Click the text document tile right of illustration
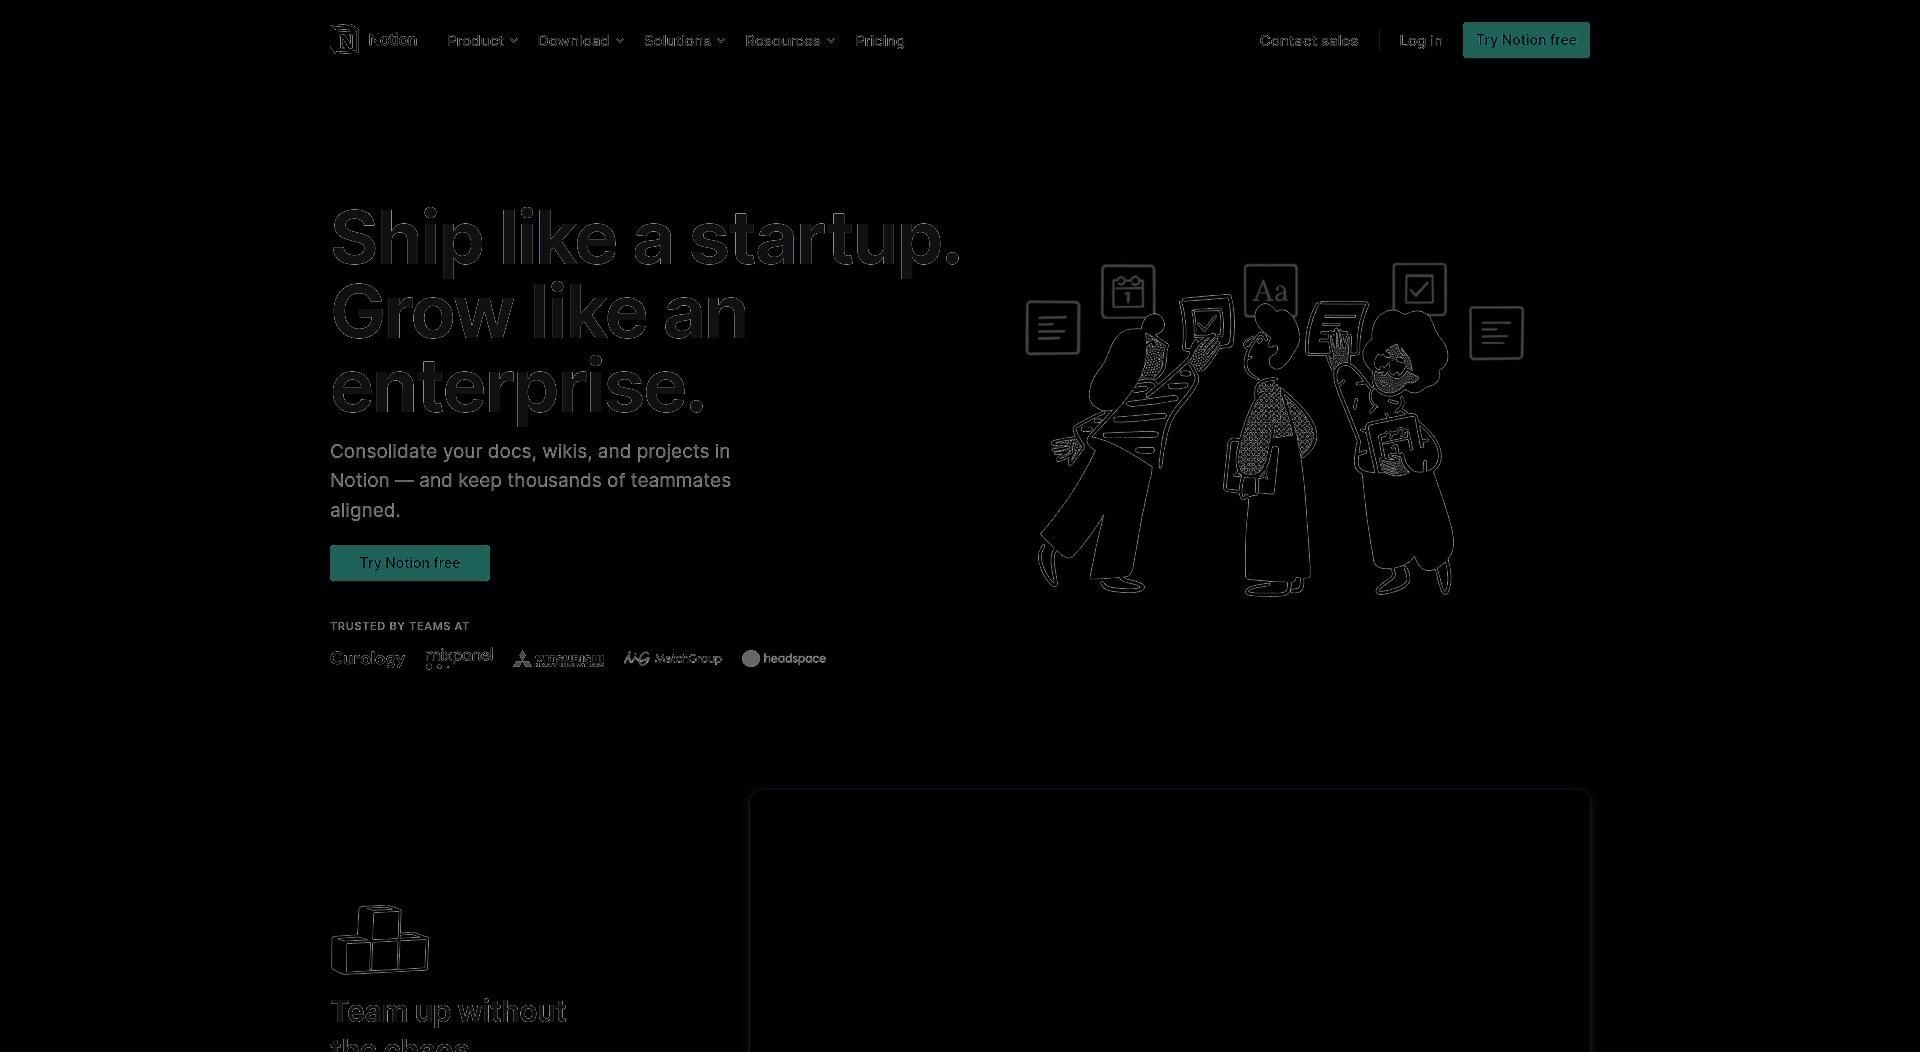 (1496, 333)
